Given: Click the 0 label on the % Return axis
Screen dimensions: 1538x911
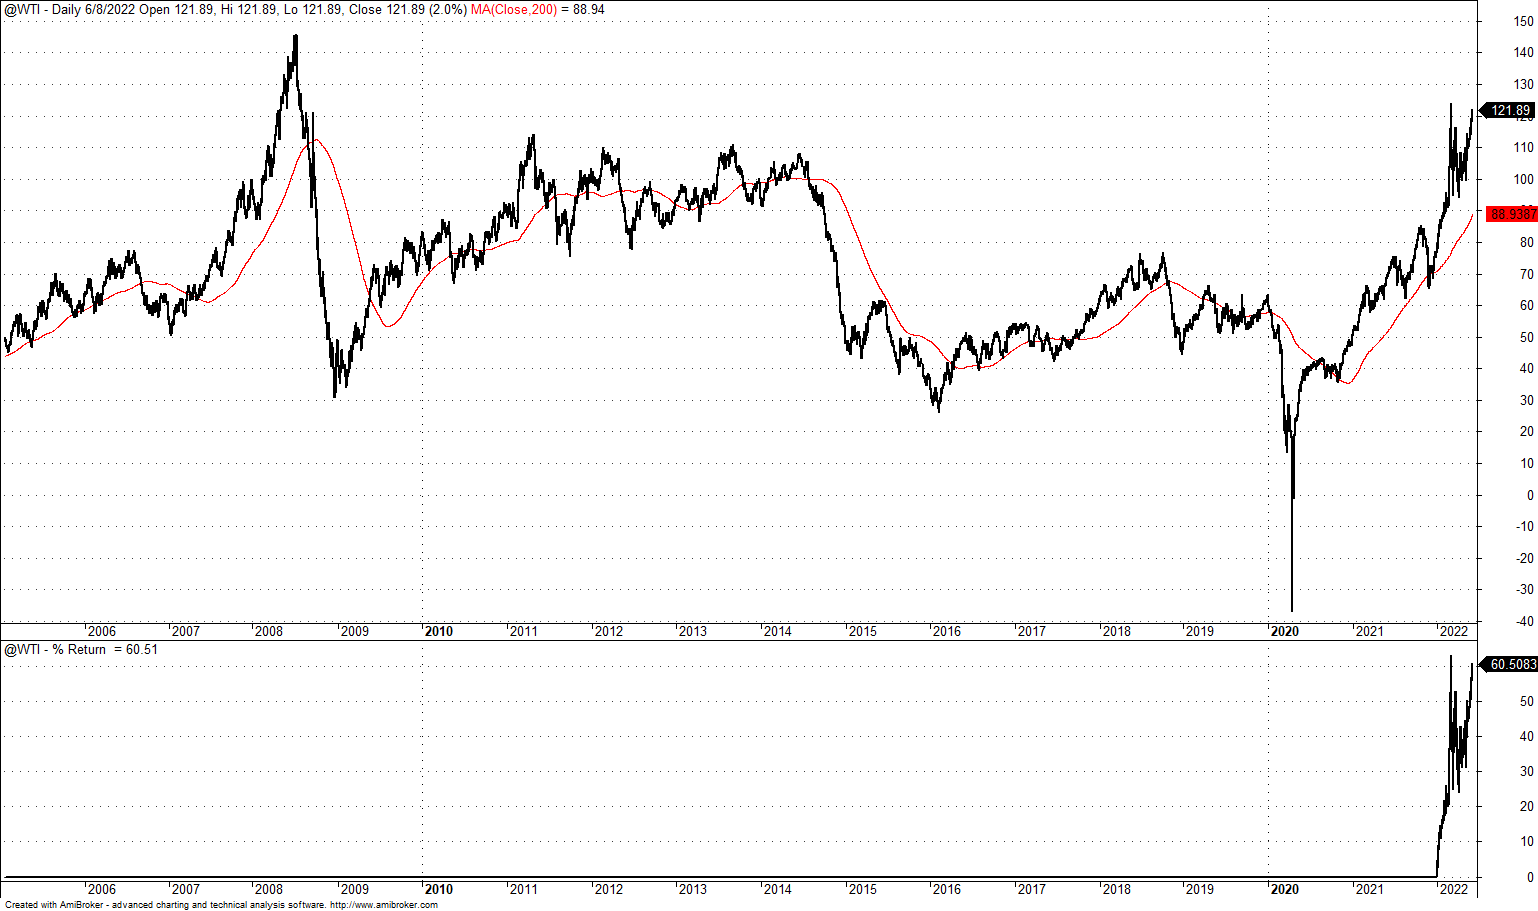Looking at the screenshot, I should pyautogui.click(x=1530, y=878).
